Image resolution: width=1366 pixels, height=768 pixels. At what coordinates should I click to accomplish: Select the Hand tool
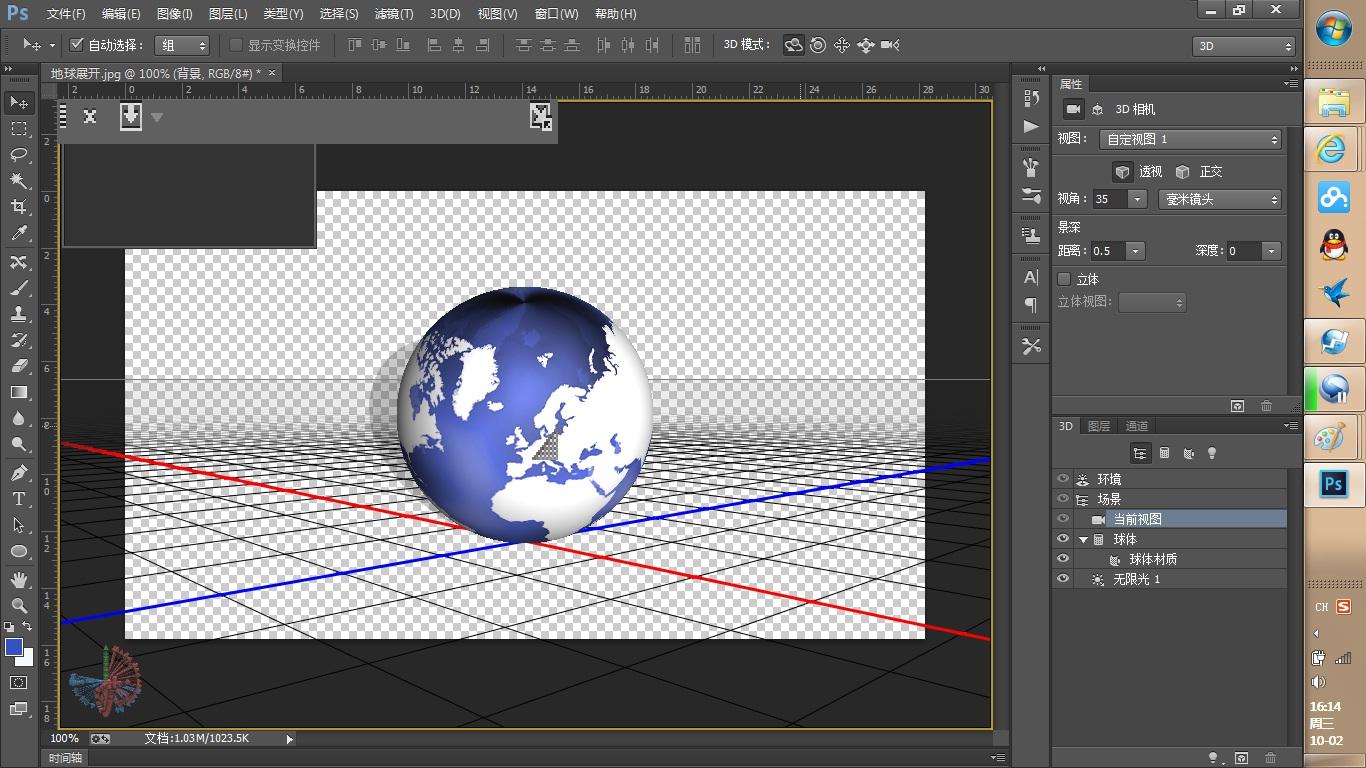pyautogui.click(x=19, y=580)
